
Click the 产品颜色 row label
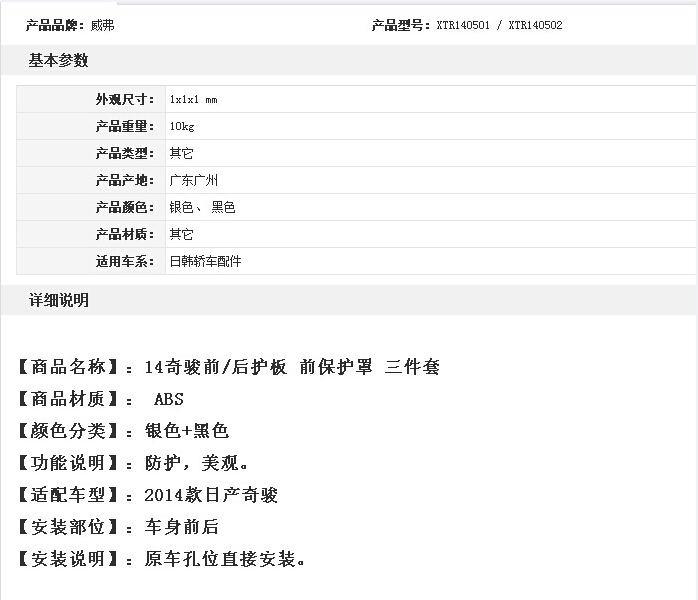(125, 207)
